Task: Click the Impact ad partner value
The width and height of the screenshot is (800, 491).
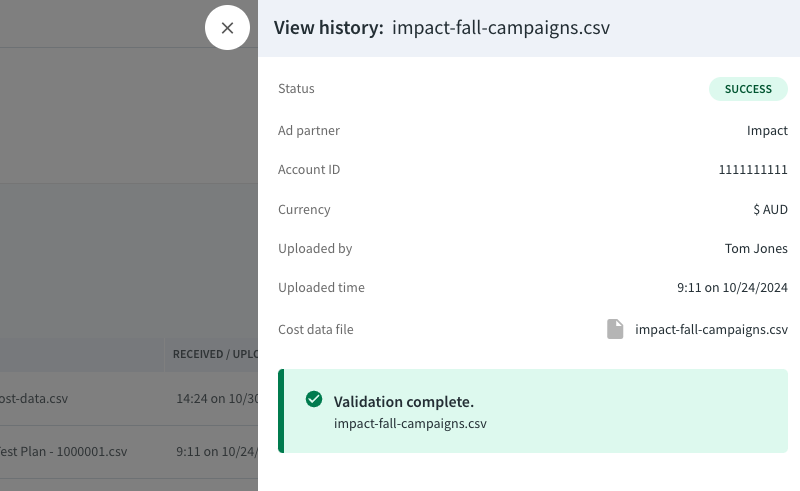Action: (767, 131)
